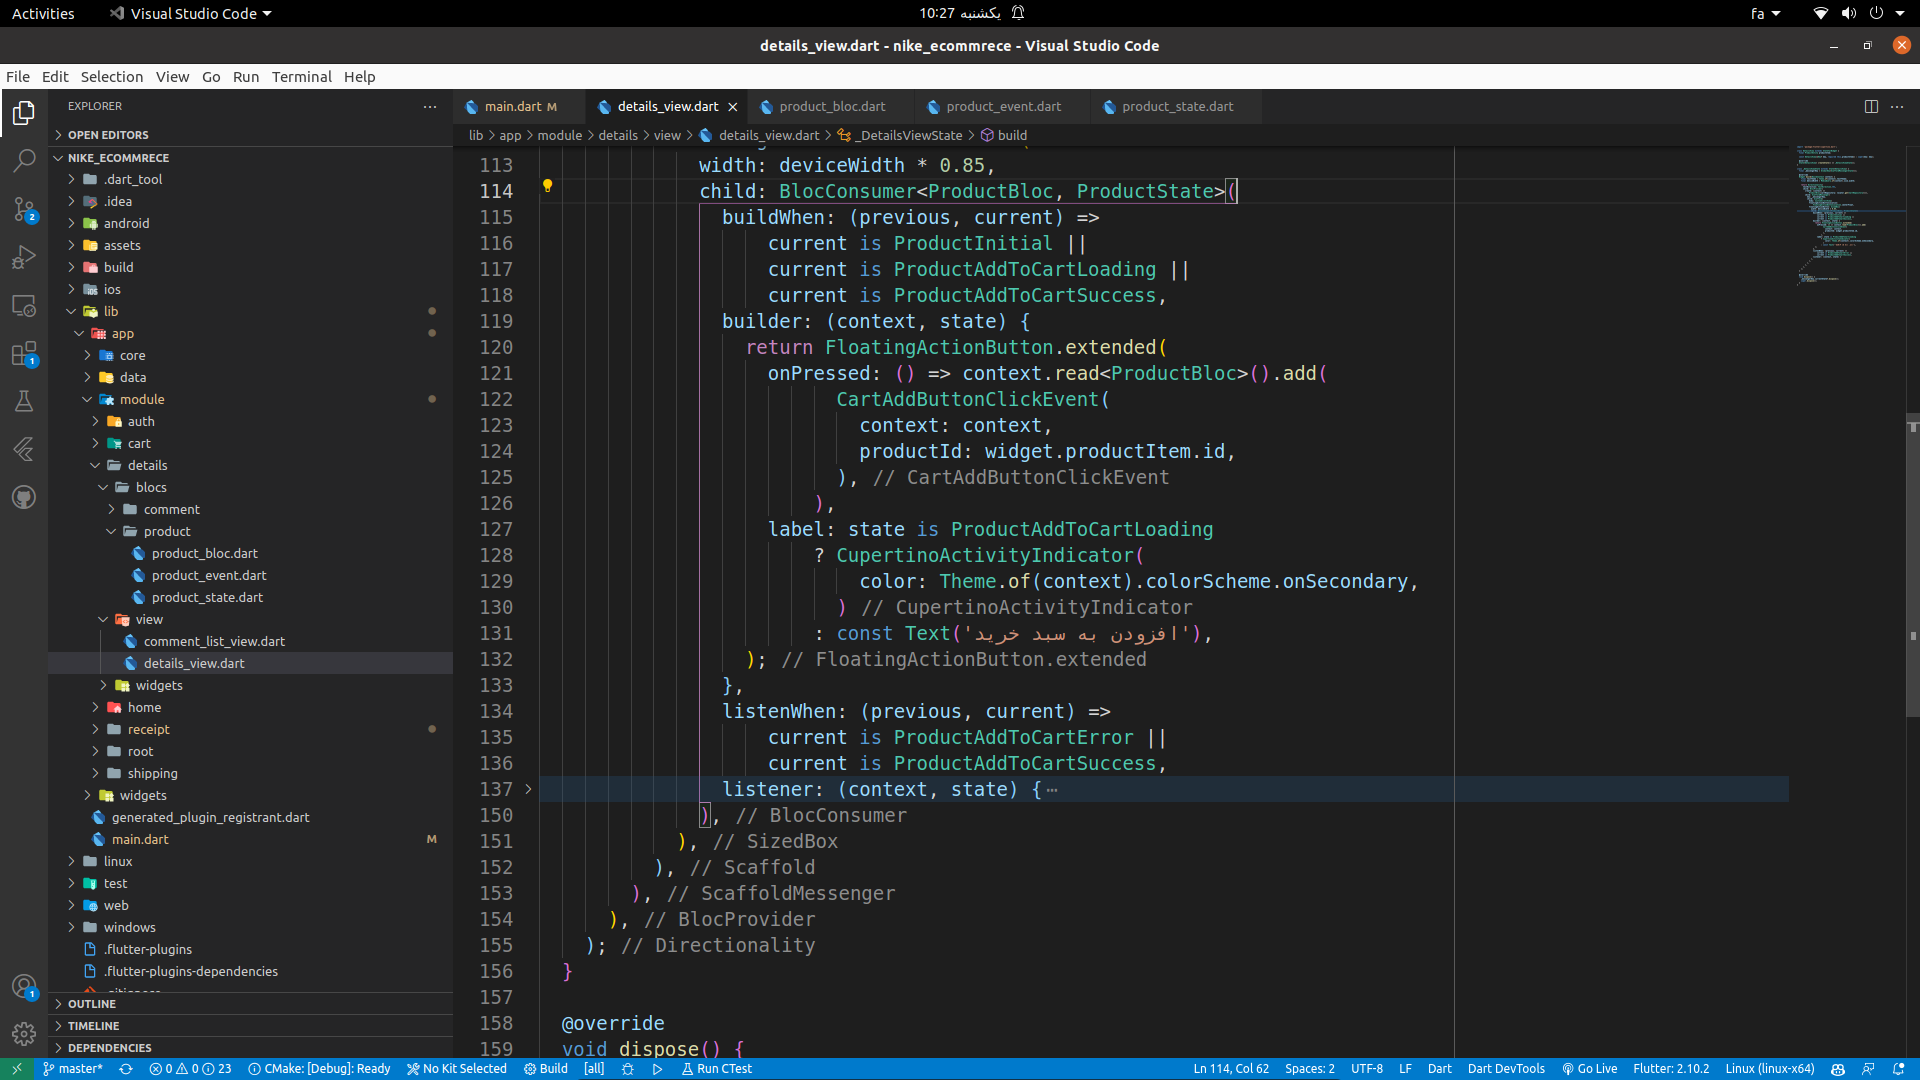Open the fa keyboard layout dropdown
This screenshot has width=1920, height=1080.
click(x=1765, y=13)
